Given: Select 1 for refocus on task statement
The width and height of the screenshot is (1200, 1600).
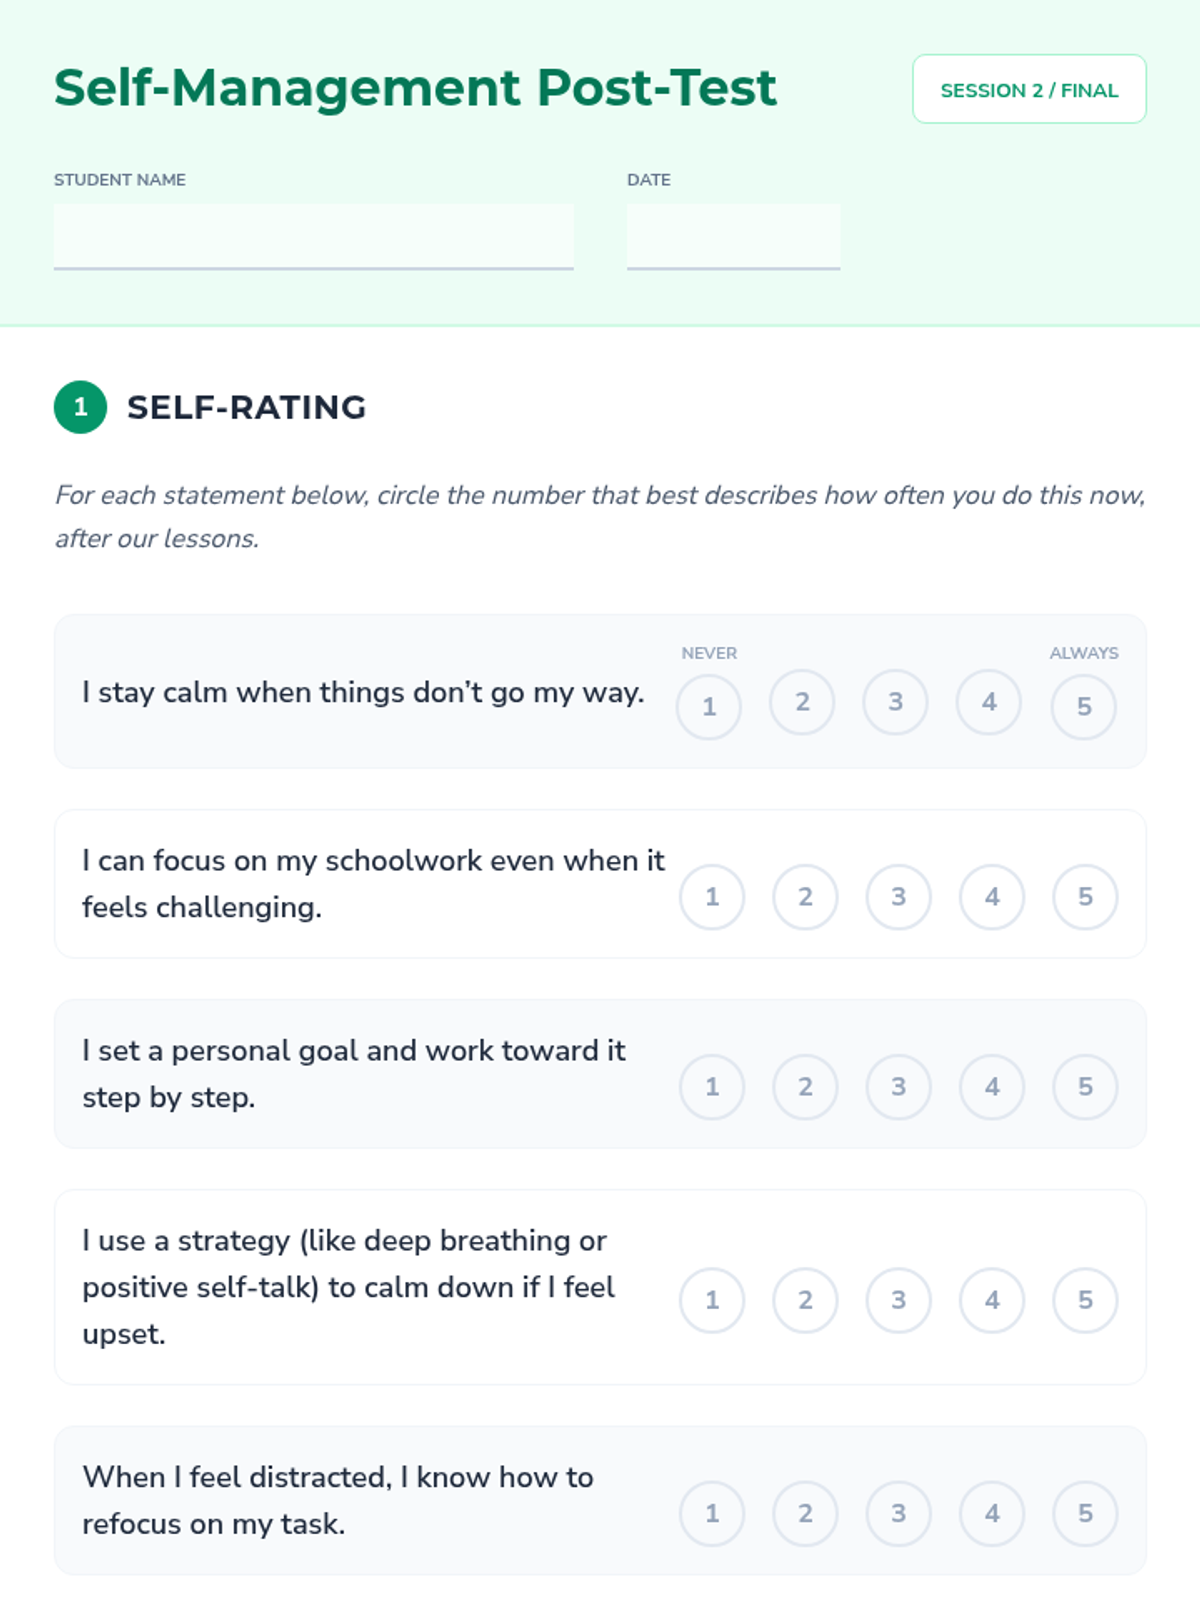Looking at the screenshot, I should pos(712,1514).
